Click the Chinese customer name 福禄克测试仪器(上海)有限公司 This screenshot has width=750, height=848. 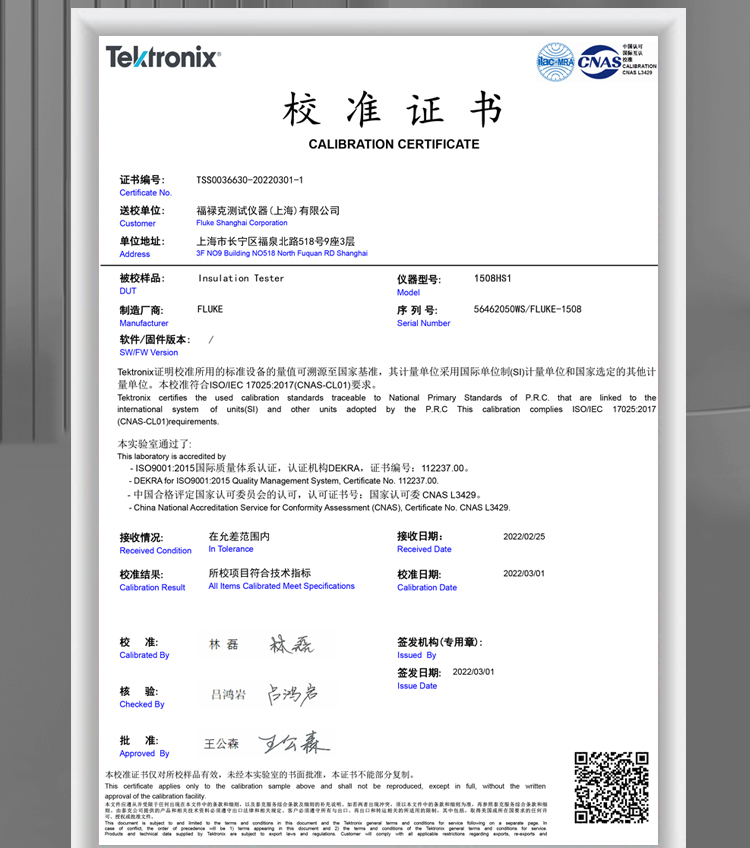268,210
